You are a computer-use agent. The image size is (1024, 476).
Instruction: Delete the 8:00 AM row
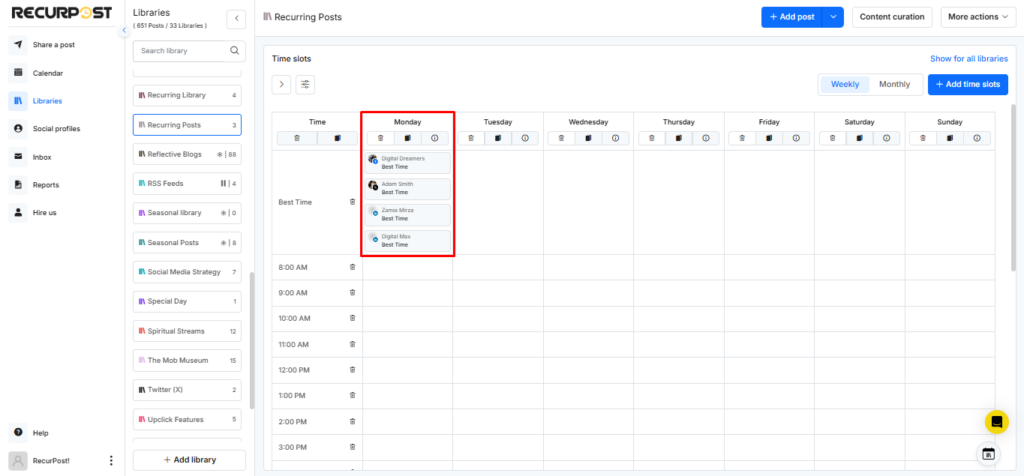(x=353, y=267)
